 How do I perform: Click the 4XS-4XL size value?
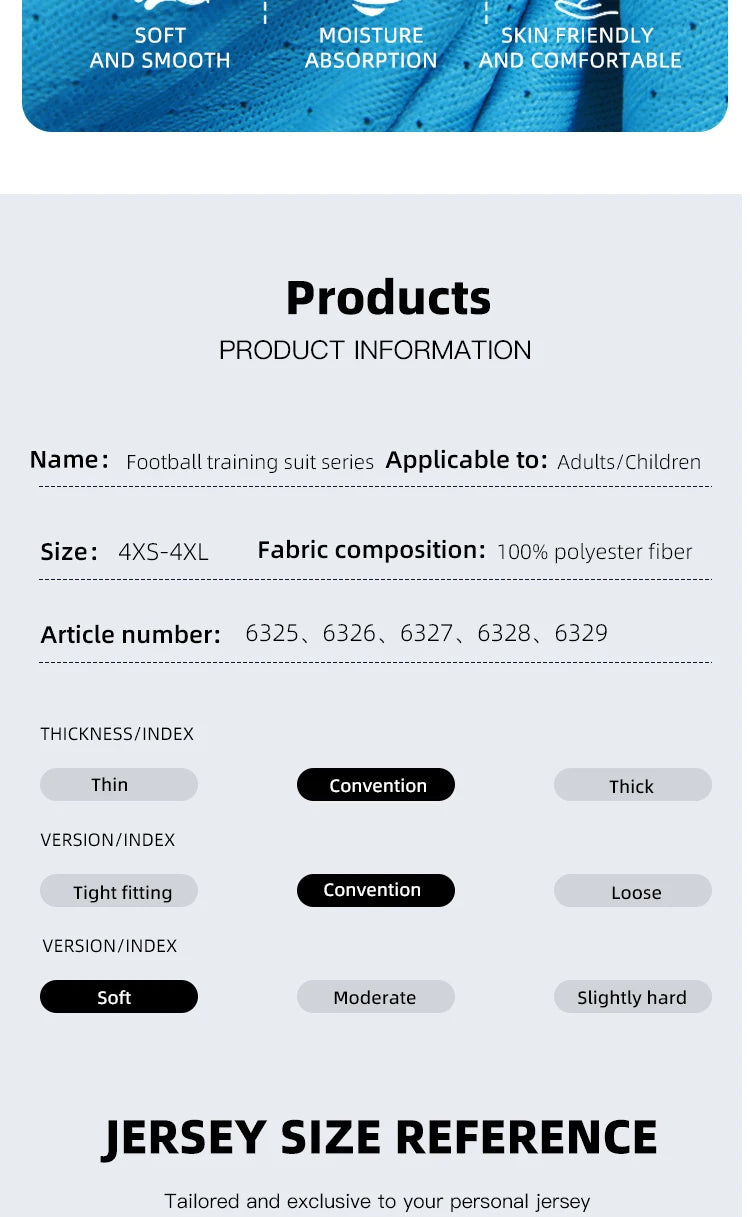(x=163, y=552)
